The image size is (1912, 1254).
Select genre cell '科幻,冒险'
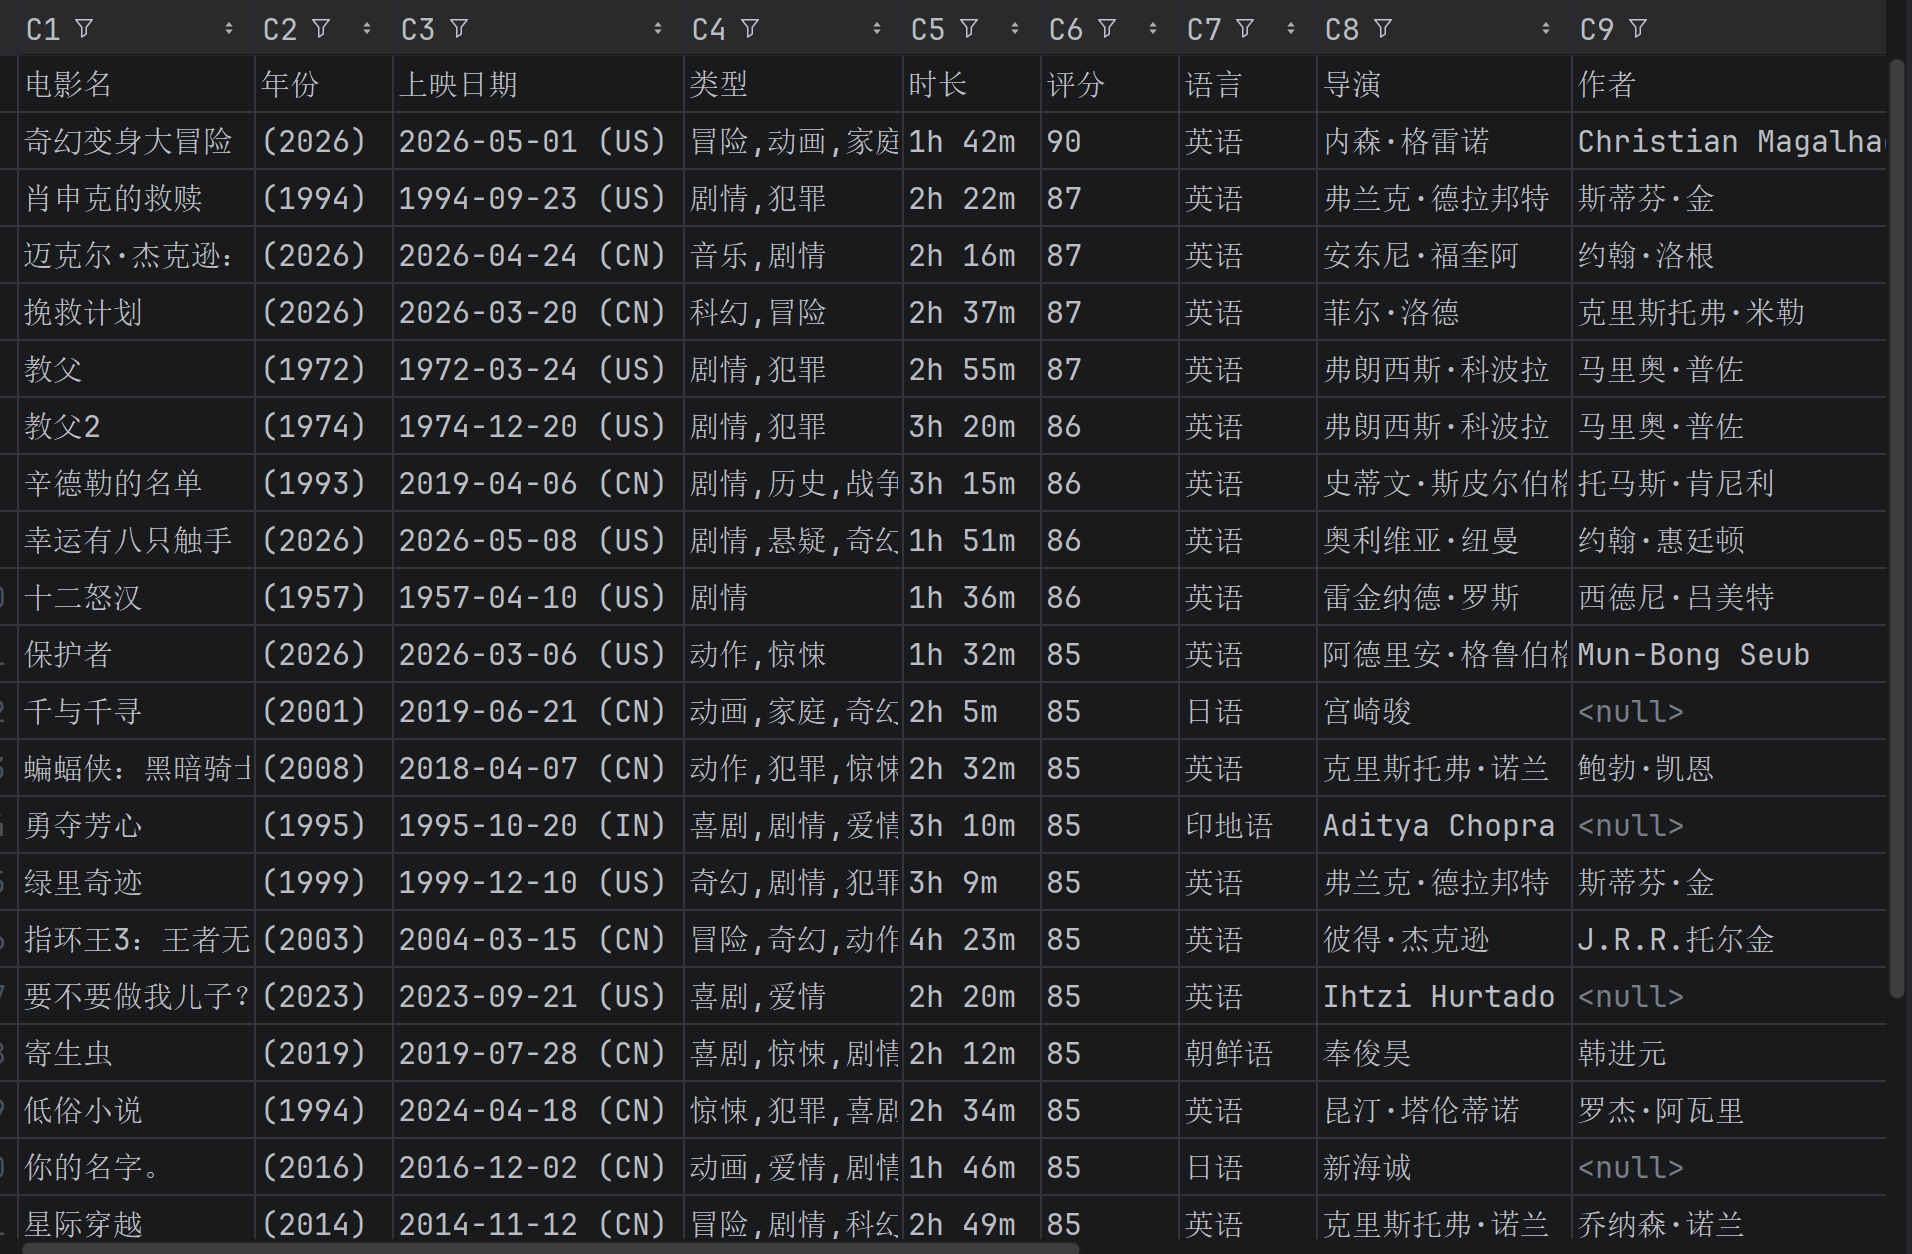(793, 312)
